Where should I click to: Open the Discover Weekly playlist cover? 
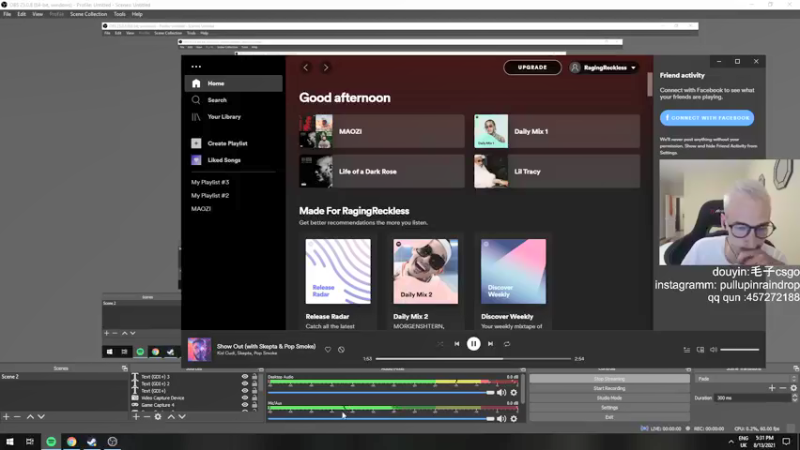click(513, 271)
